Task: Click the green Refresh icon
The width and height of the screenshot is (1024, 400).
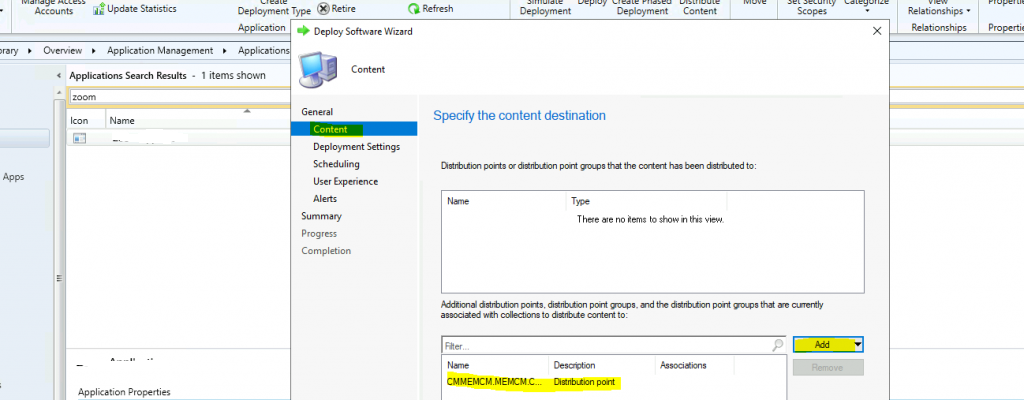Action: (x=414, y=8)
